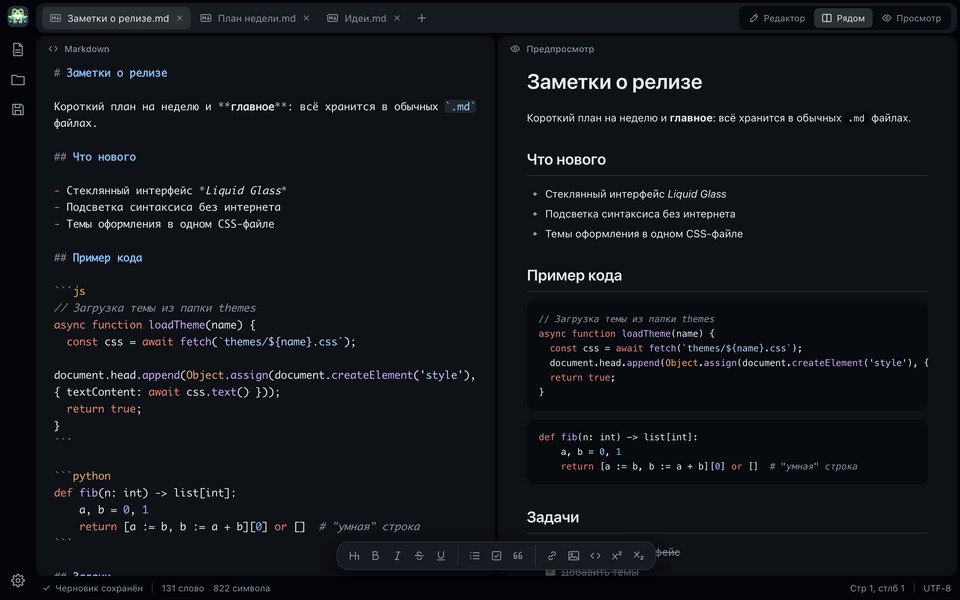Image resolution: width=960 pixels, height=600 pixels.
Task: Insert a blockquote
Action: coord(518,556)
